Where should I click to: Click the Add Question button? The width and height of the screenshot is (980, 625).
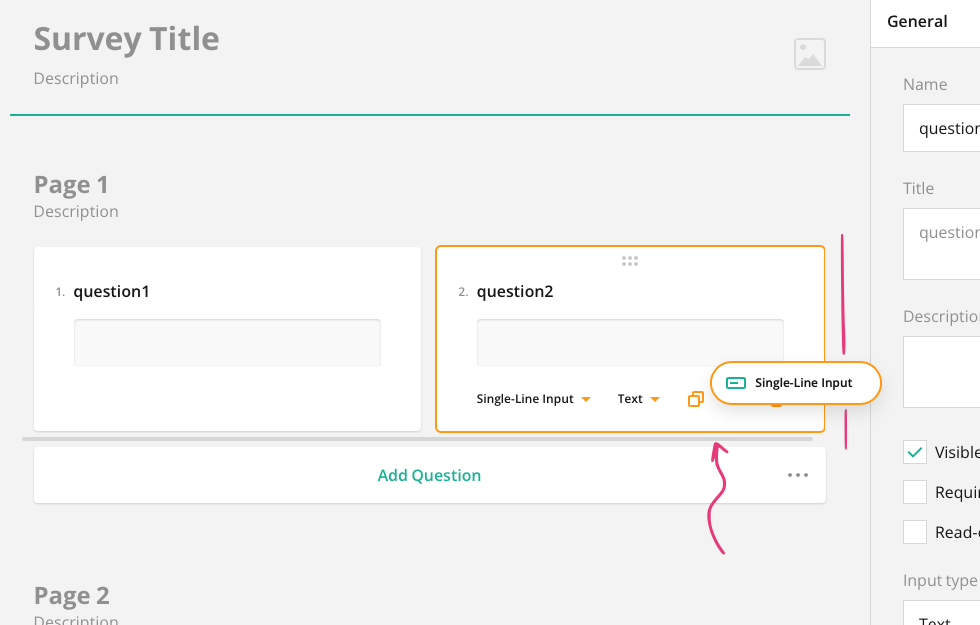pyautogui.click(x=429, y=475)
